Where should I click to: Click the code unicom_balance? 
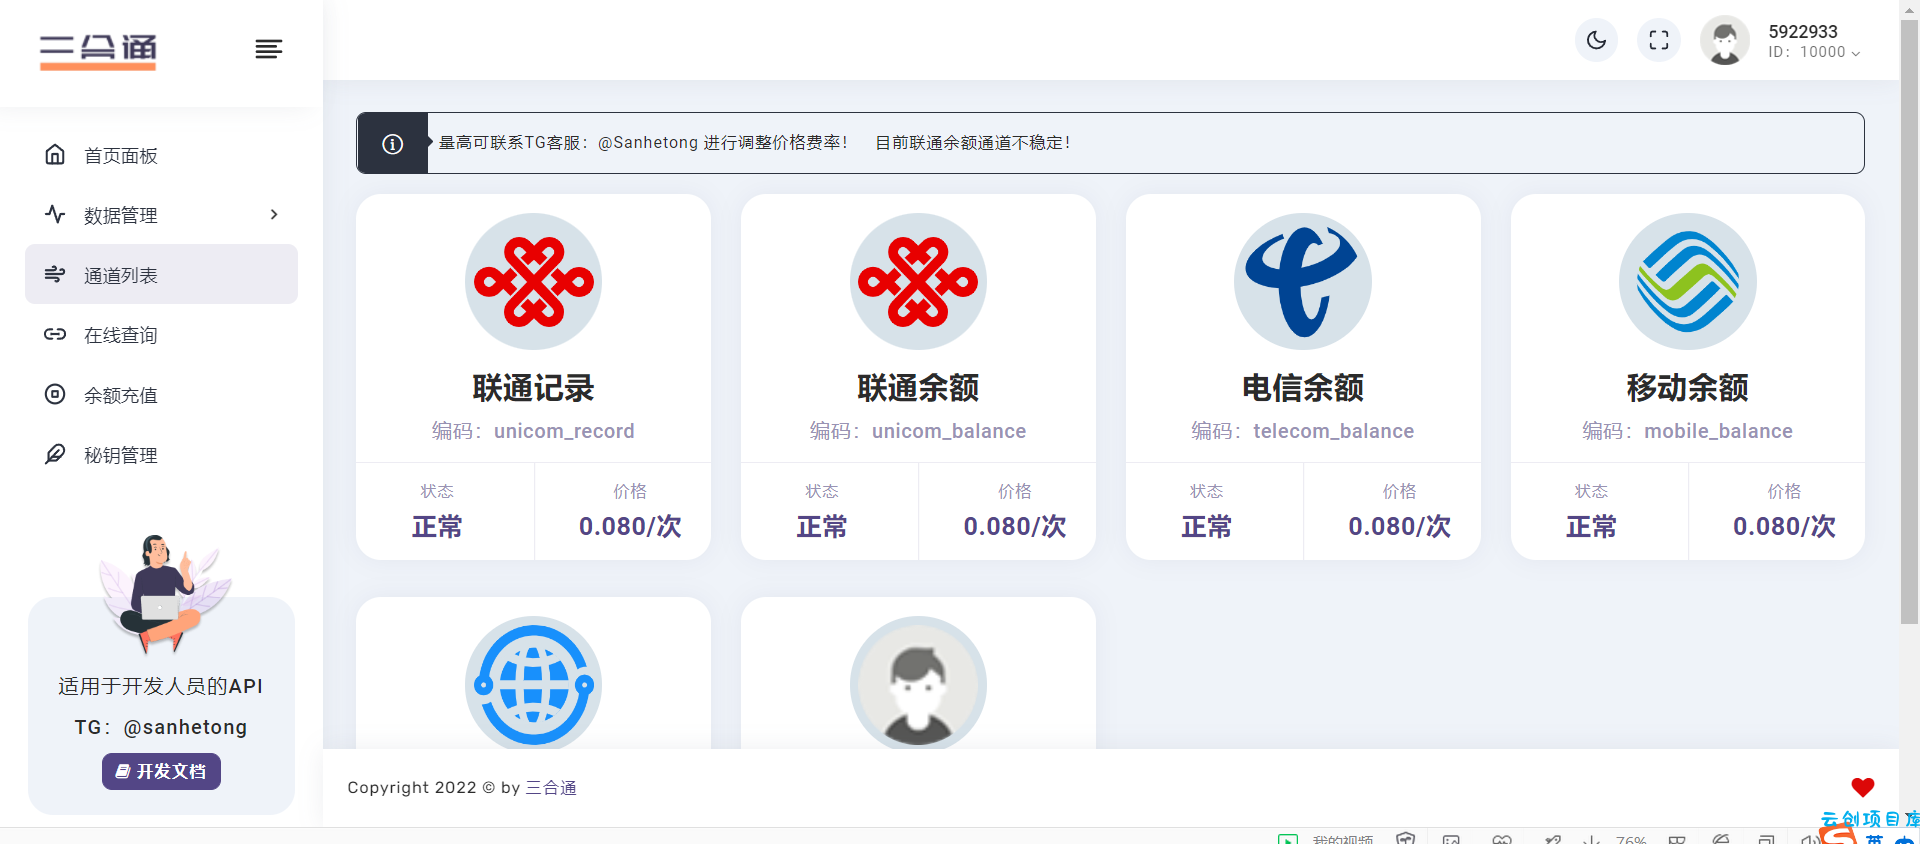point(949,431)
